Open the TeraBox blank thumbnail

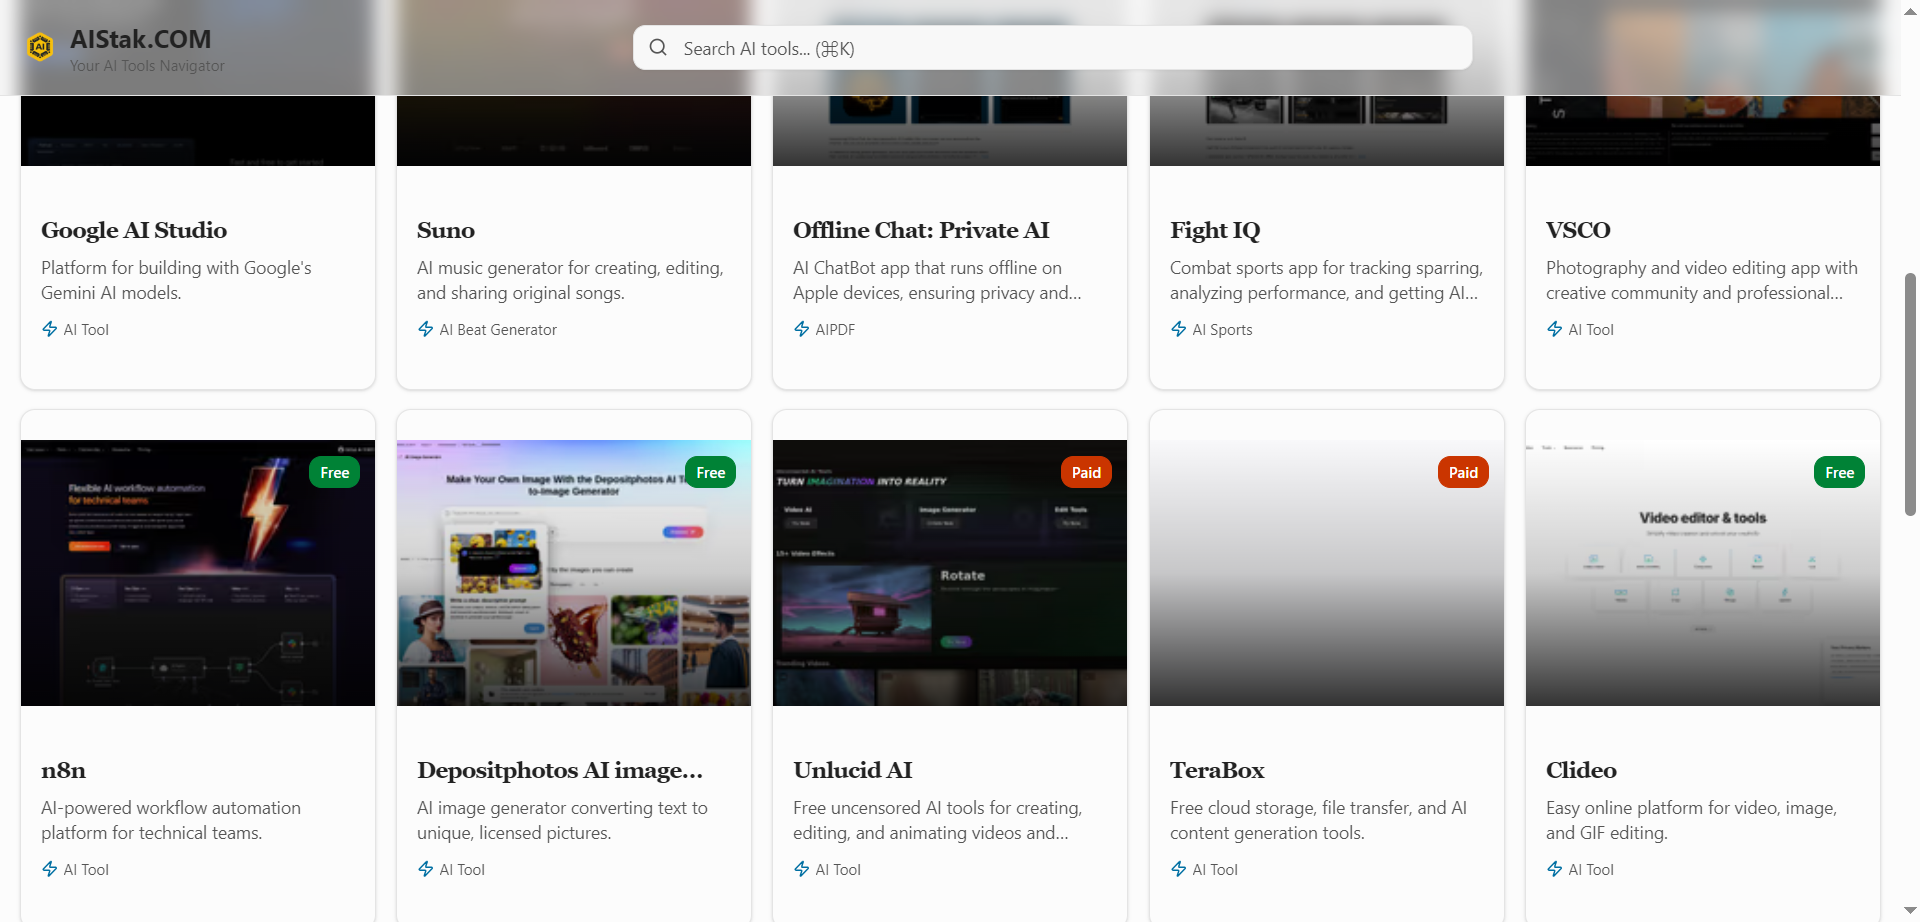click(x=1327, y=573)
